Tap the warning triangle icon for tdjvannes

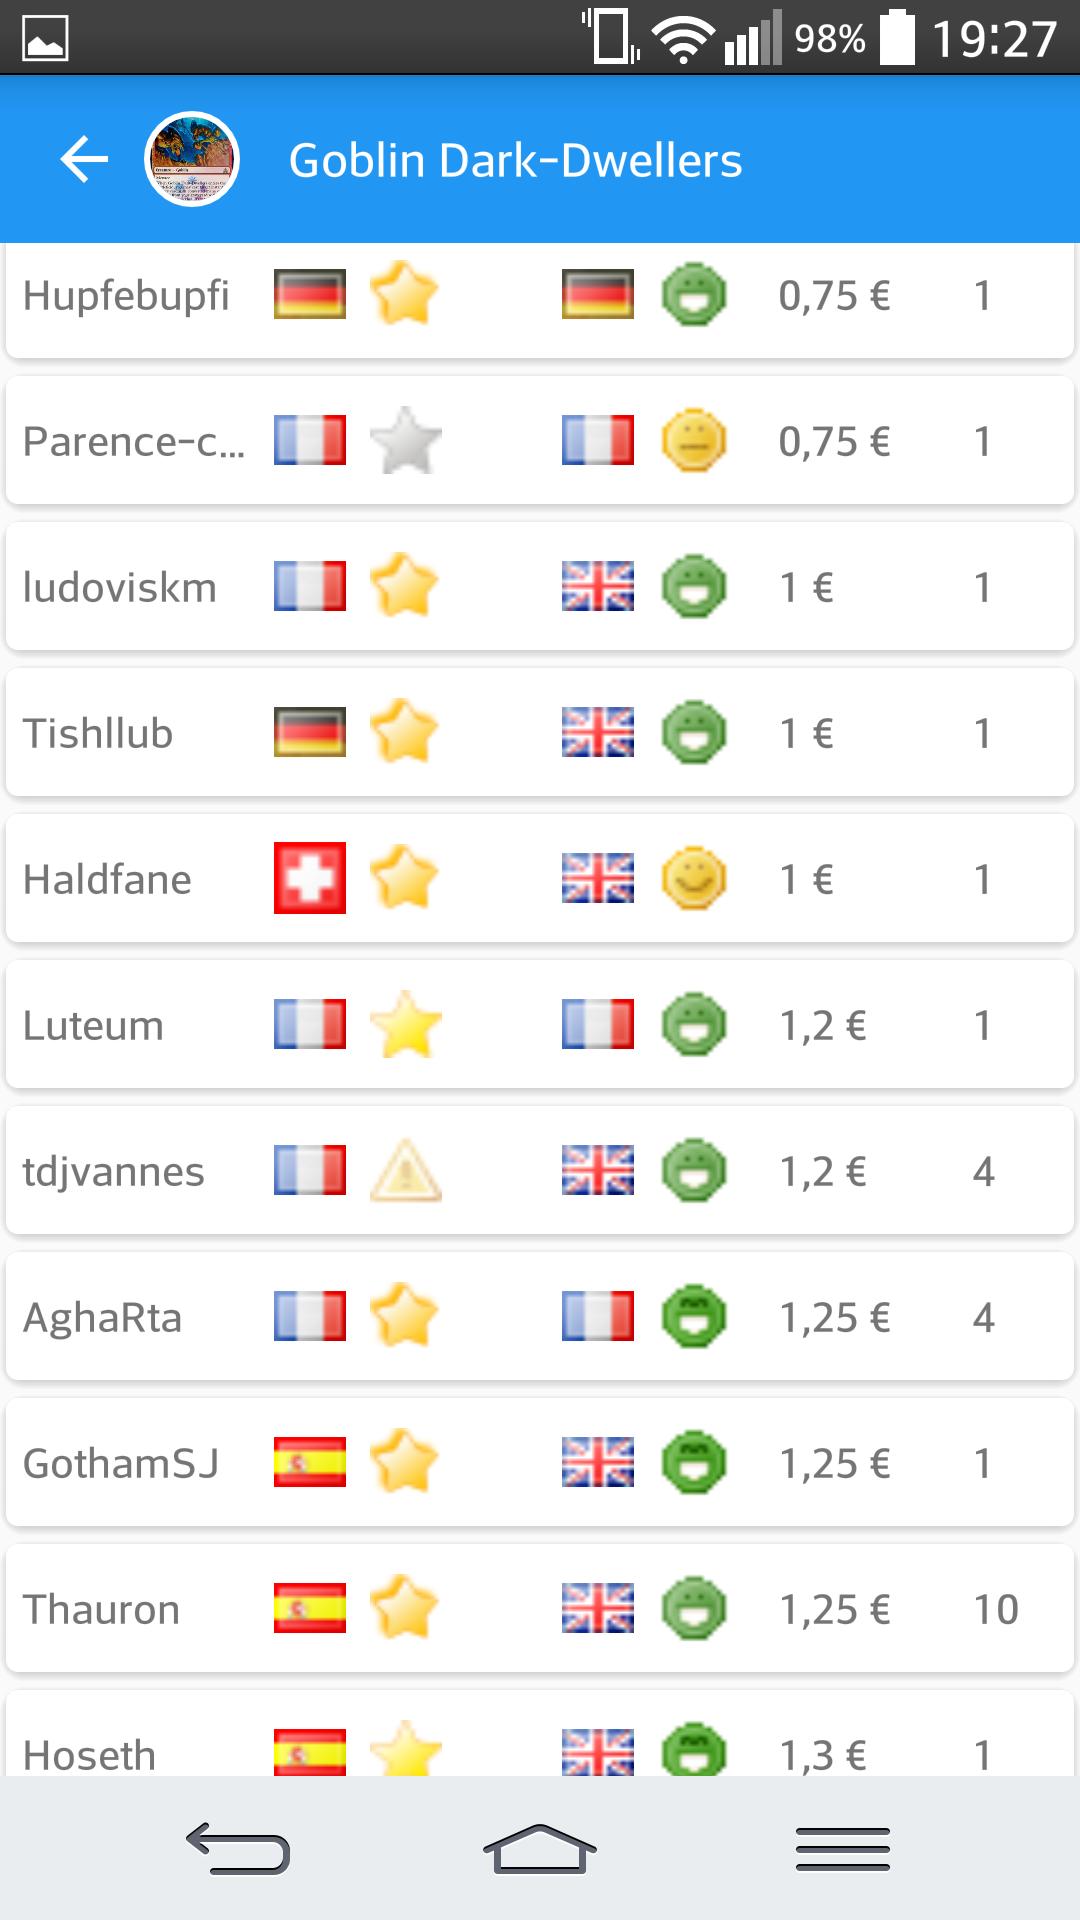405,1171
